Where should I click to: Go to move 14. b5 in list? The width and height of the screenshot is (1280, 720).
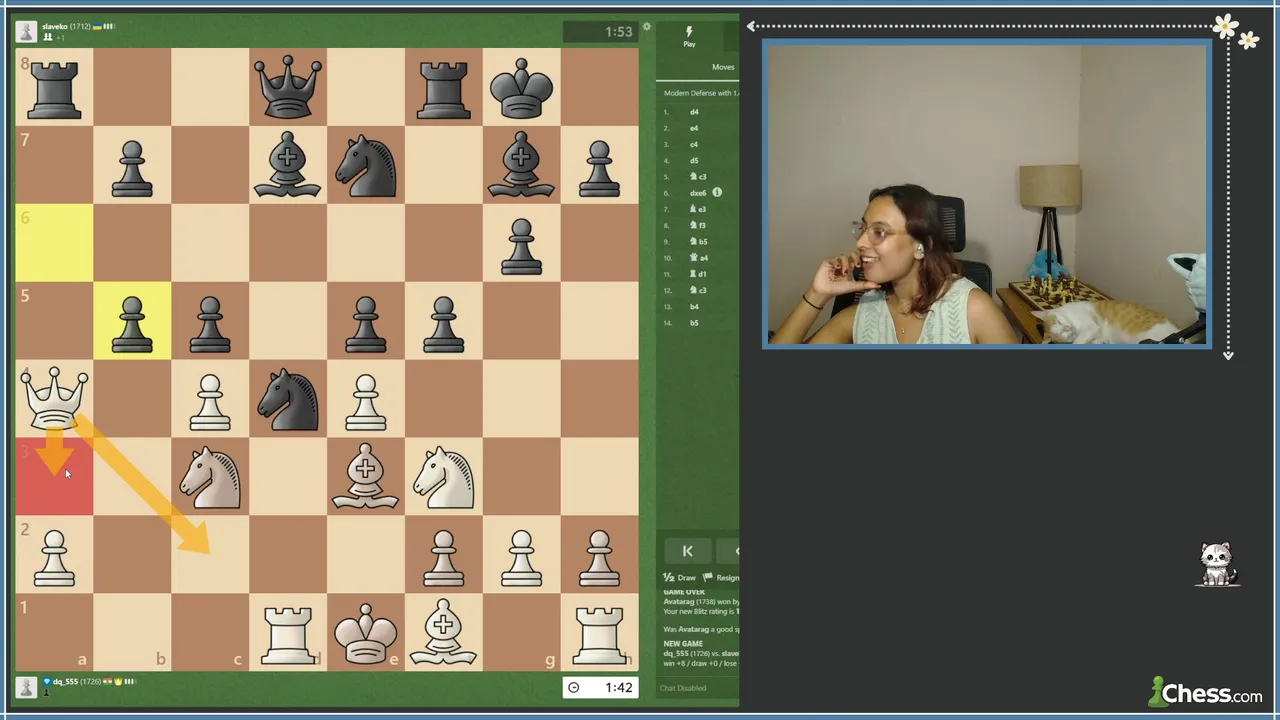[x=694, y=323]
